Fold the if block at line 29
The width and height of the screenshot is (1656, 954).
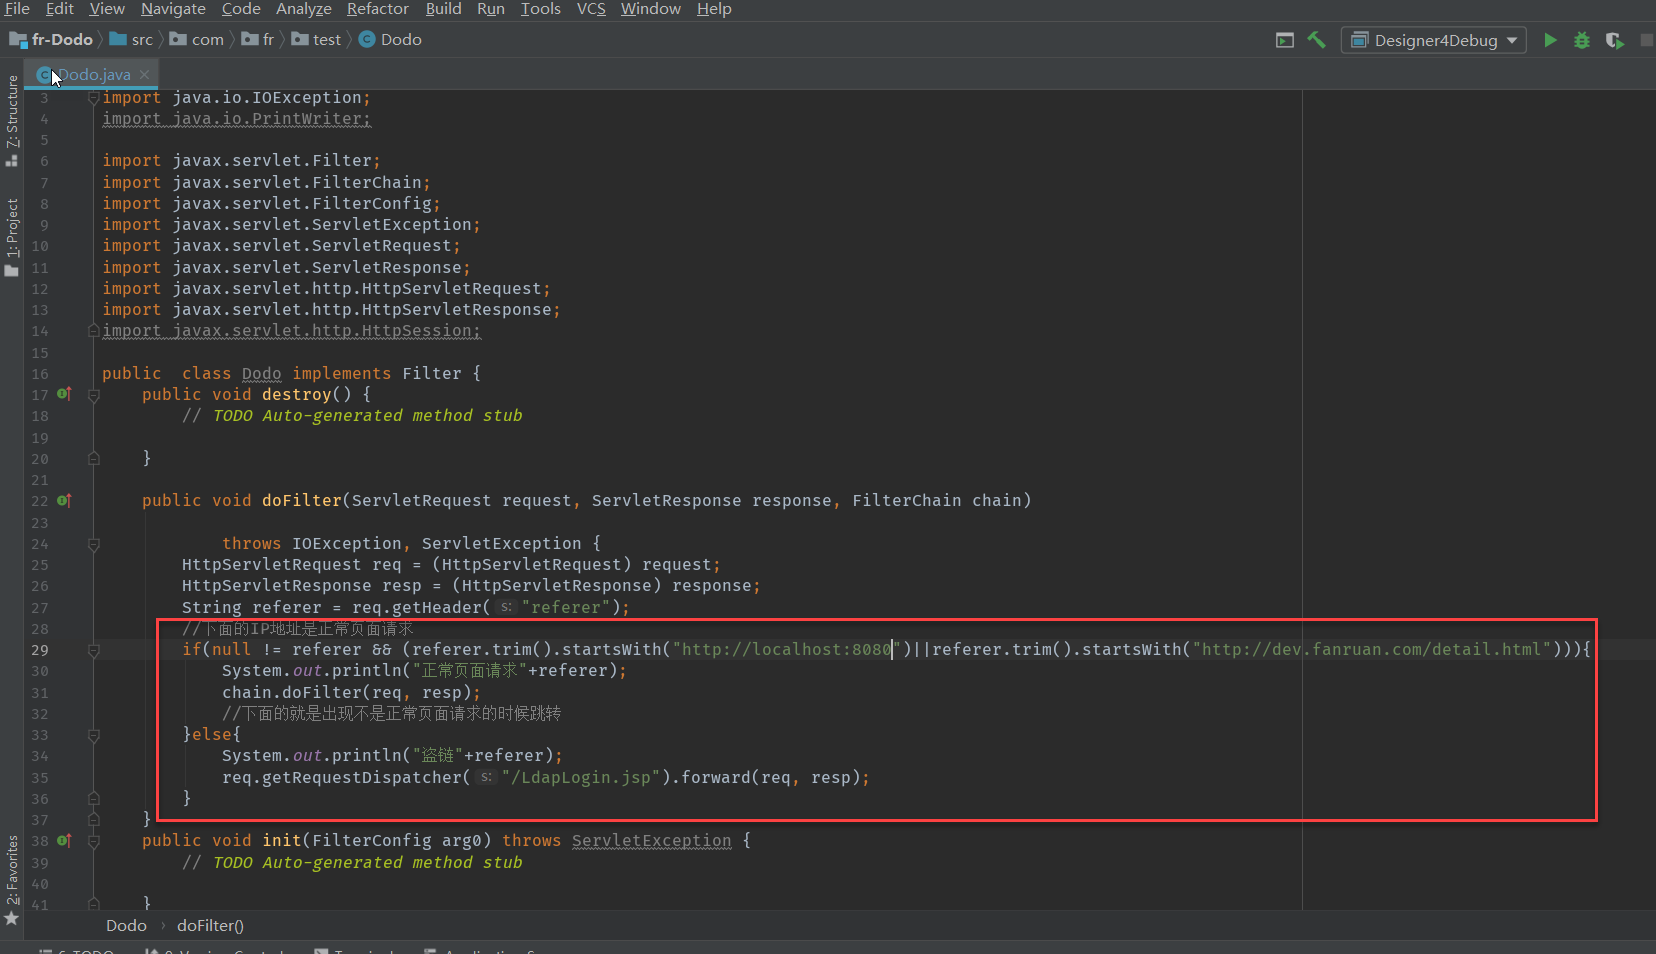coord(94,650)
